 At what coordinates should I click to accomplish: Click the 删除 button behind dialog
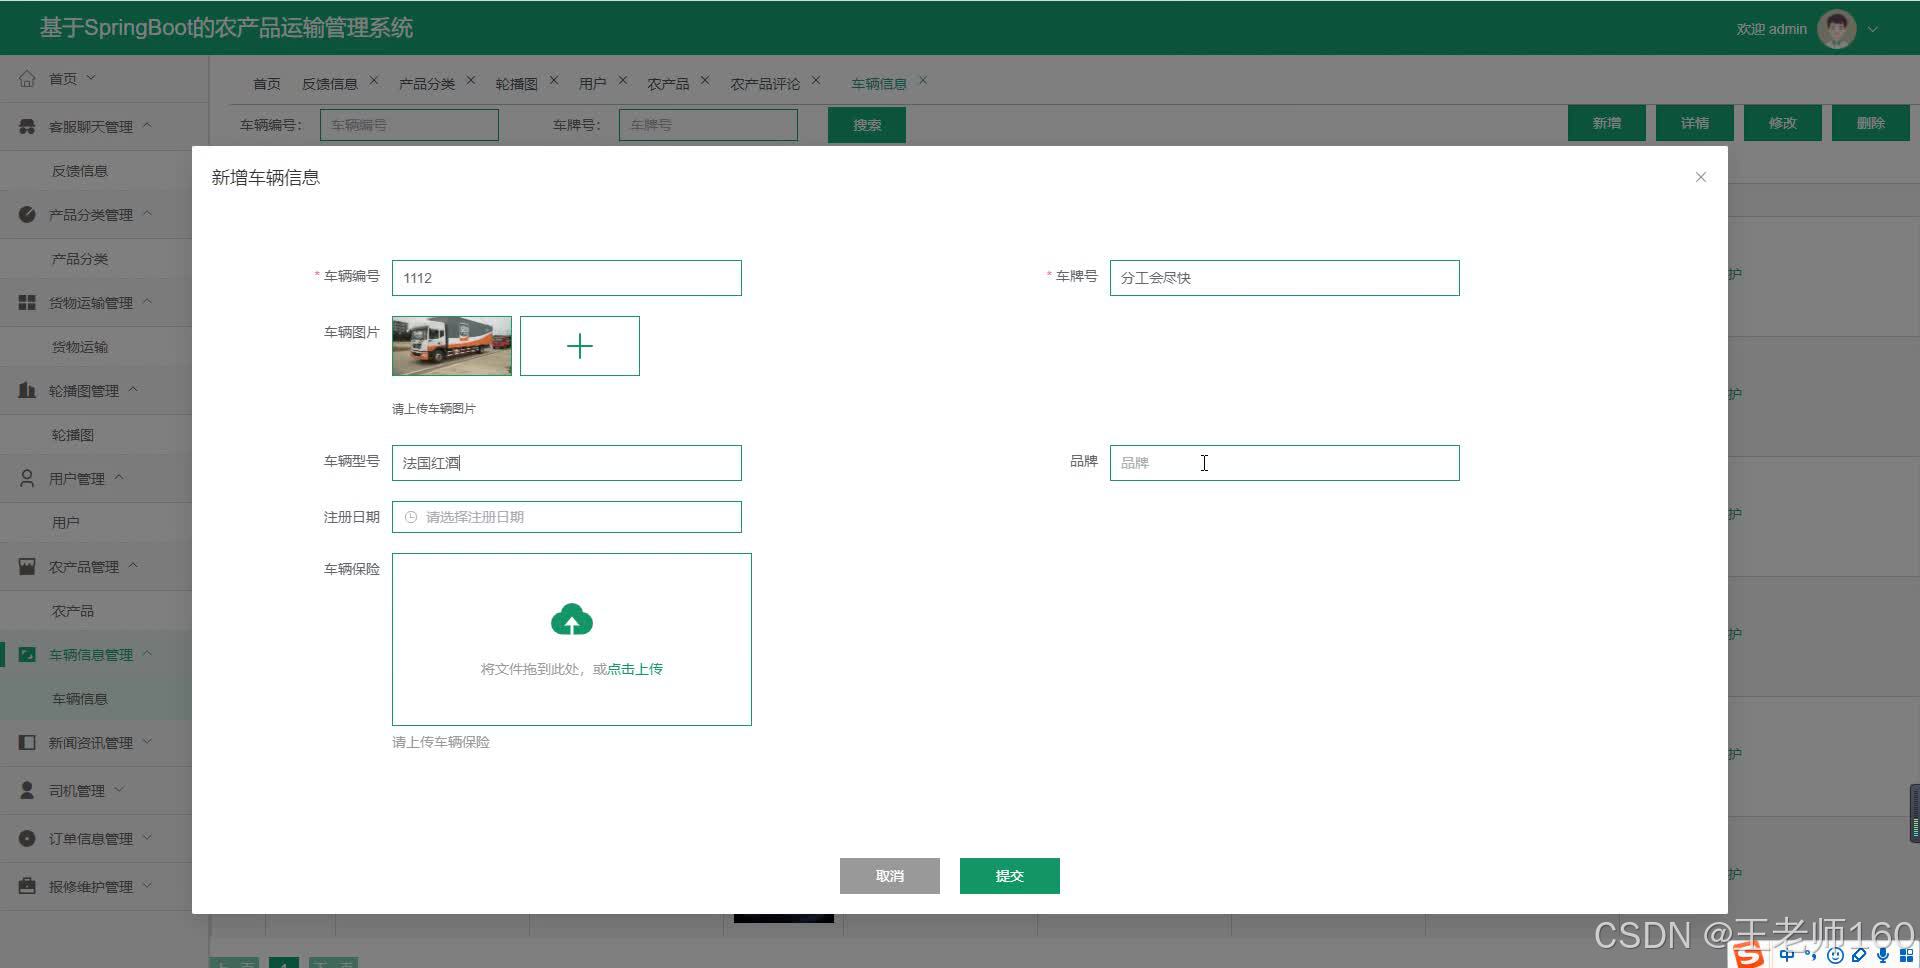coord(1871,123)
